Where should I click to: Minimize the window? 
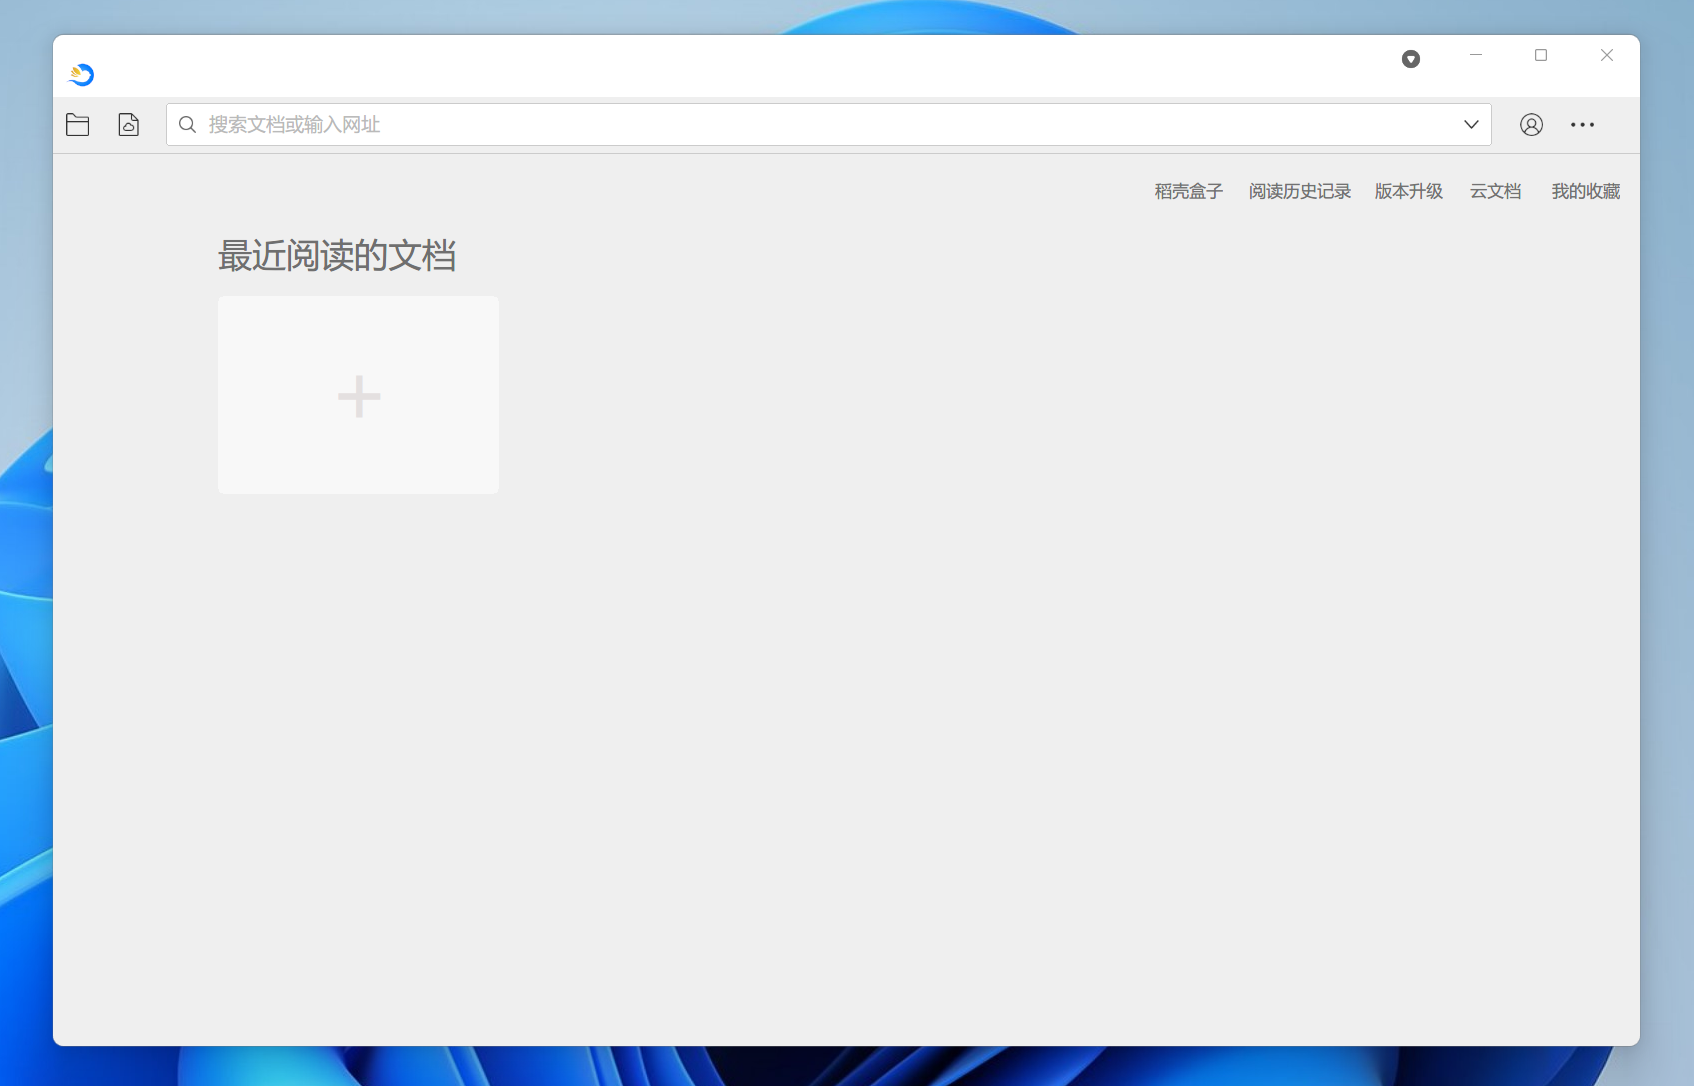pos(1475,56)
